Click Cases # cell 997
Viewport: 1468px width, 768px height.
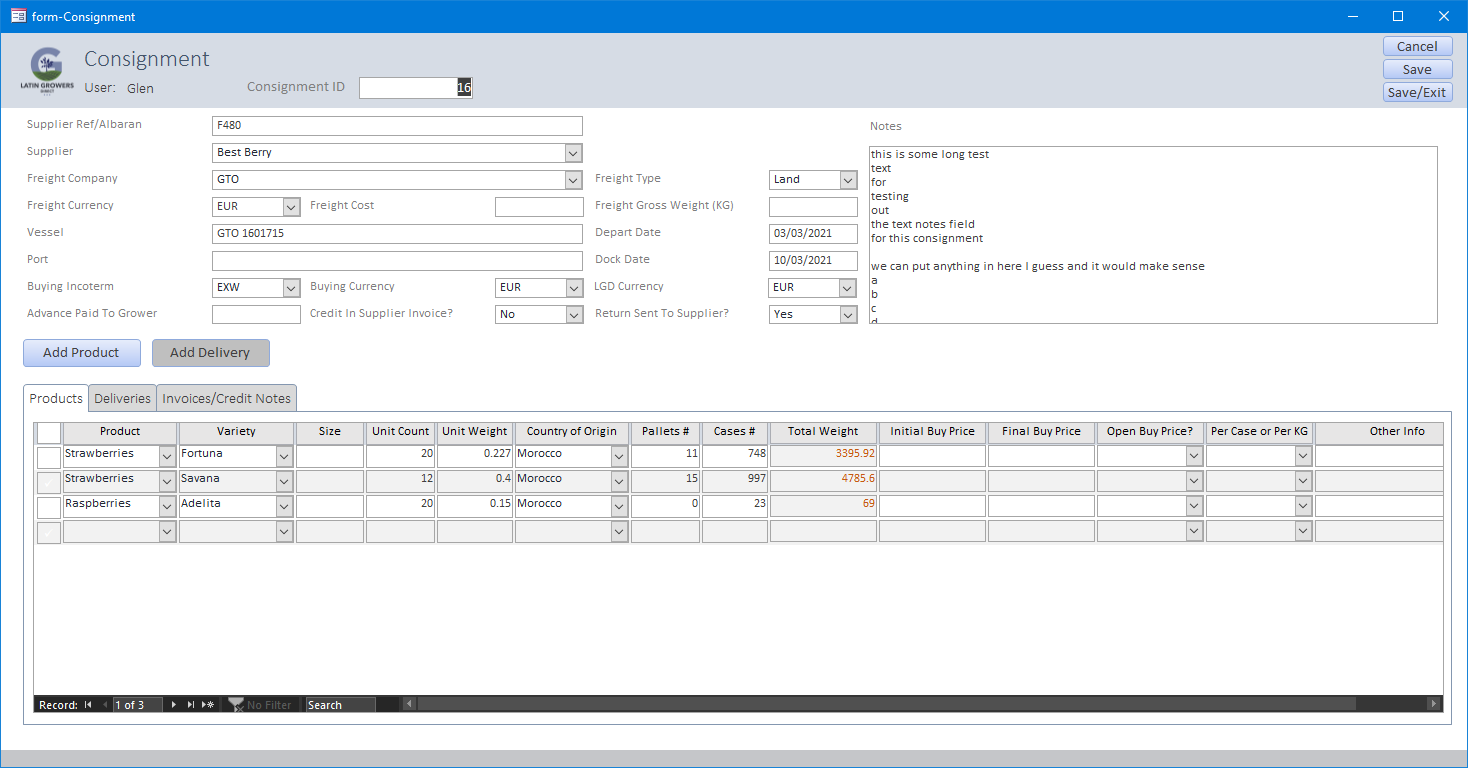(735, 482)
